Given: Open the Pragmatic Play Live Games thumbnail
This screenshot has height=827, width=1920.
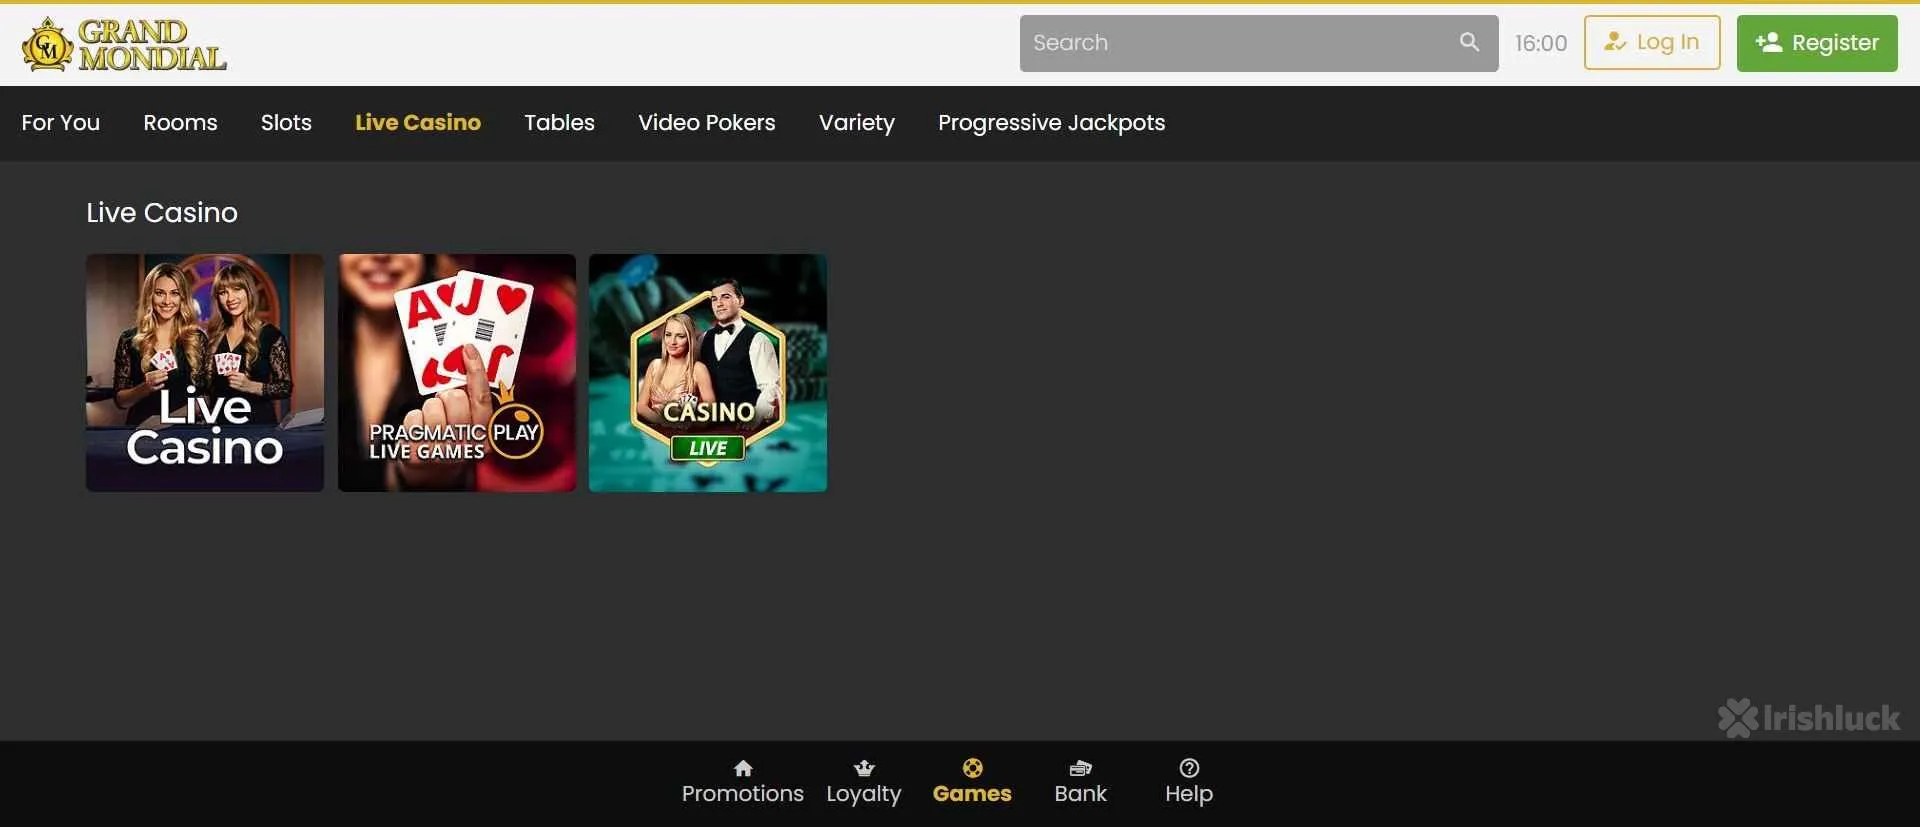Looking at the screenshot, I should (x=457, y=373).
